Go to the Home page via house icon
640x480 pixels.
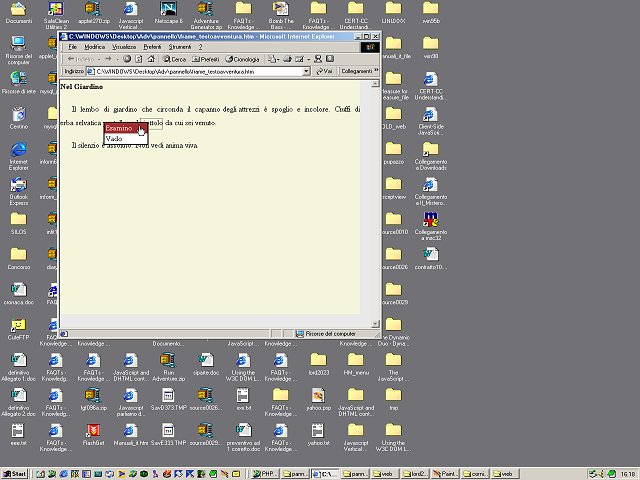[x=151, y=59]
